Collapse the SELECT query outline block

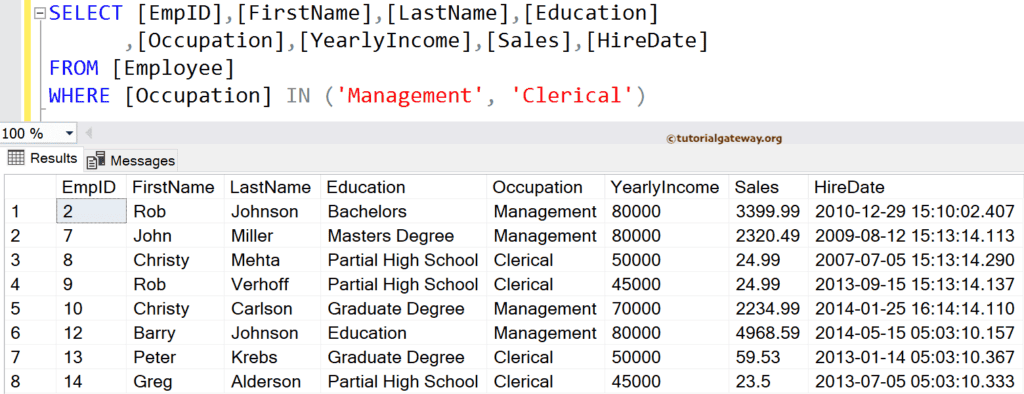click(40, 14)
